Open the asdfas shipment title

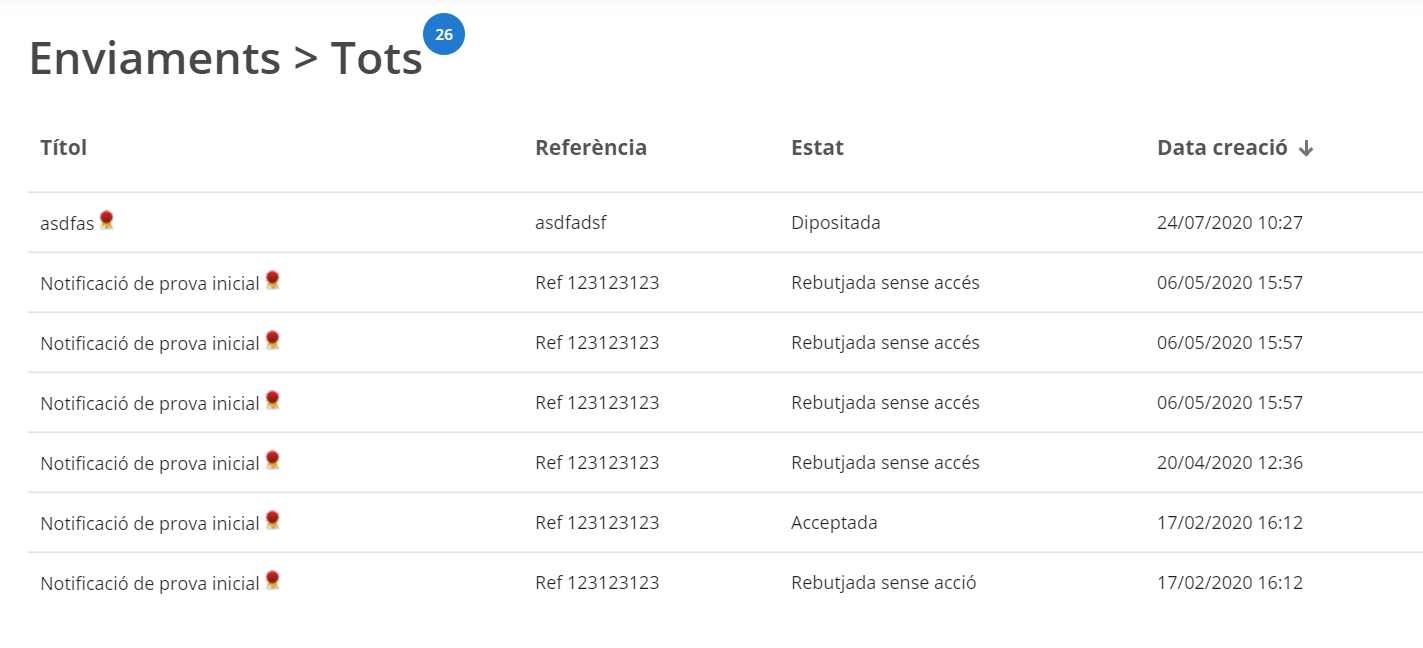coord(67,223)
